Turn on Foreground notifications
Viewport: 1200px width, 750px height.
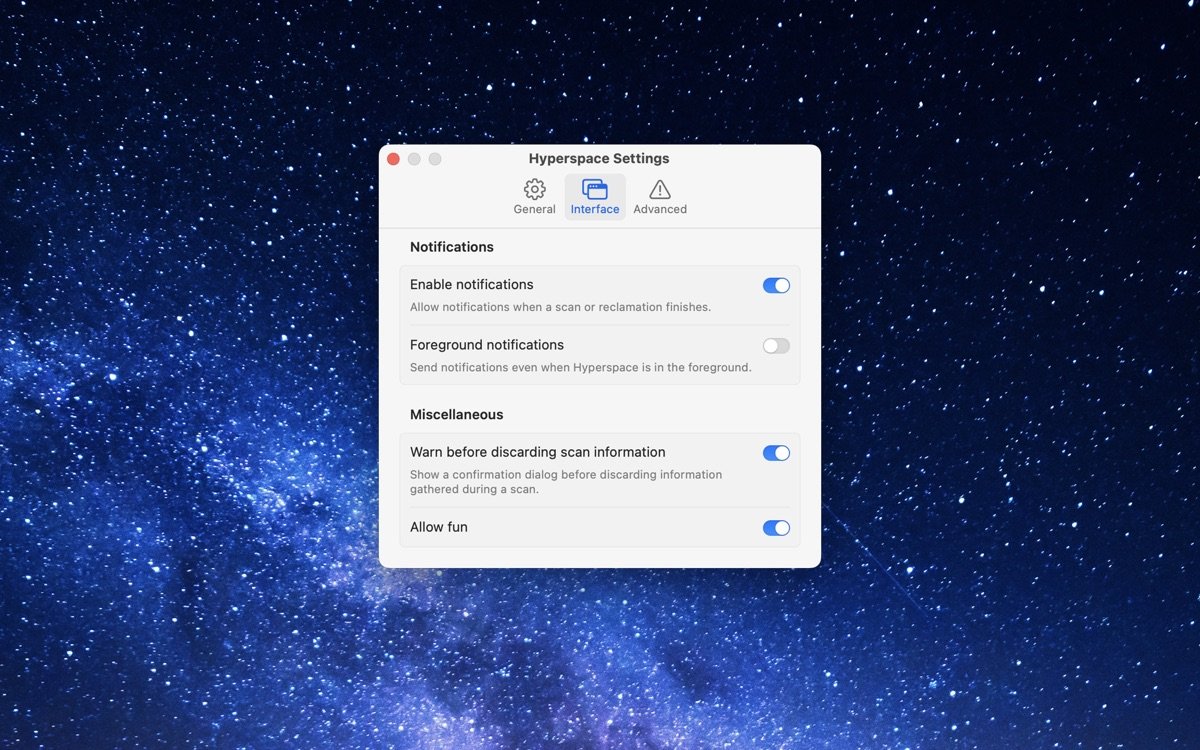(x=776, y=345)
